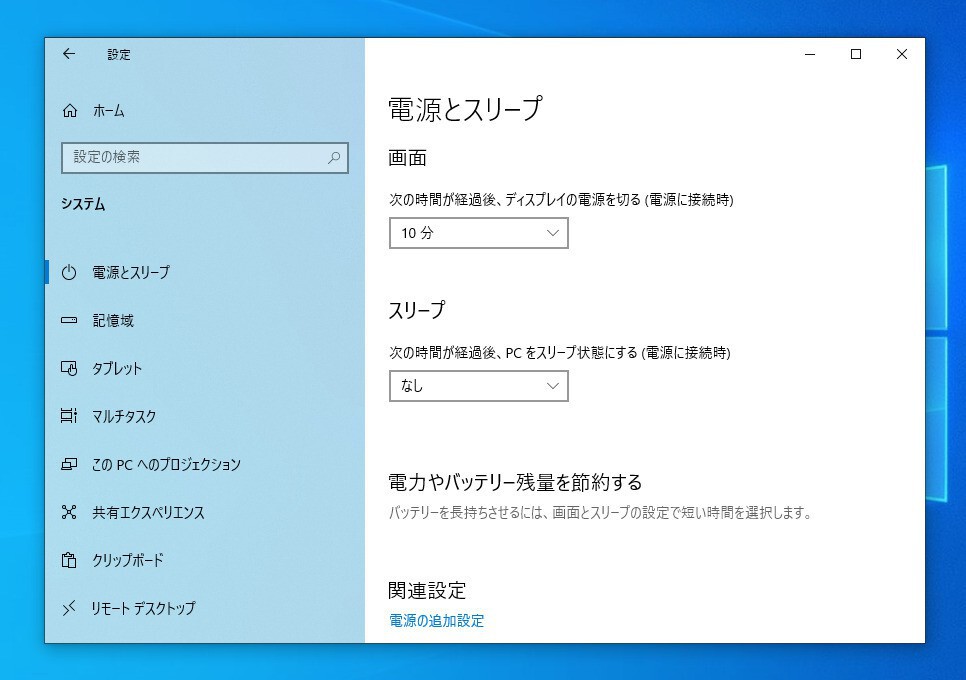Open the sleep time dropdown showing なし
The image size is (966, 680).
pos(479,386)
